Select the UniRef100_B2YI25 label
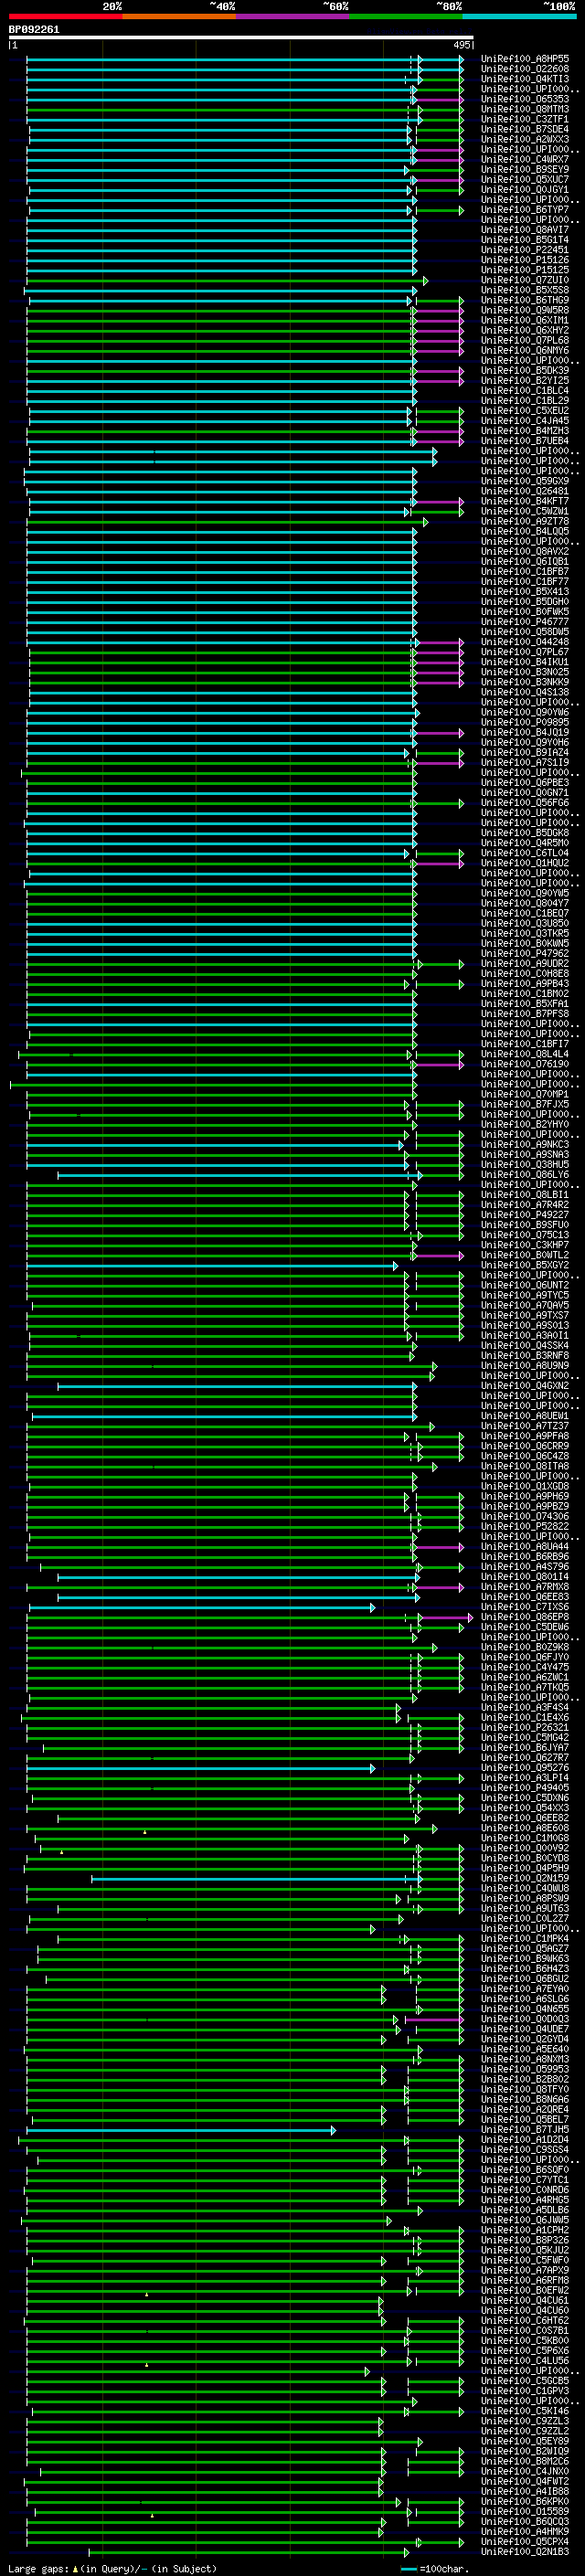Viewport: 585px width, 2576px height. point(525,380)
